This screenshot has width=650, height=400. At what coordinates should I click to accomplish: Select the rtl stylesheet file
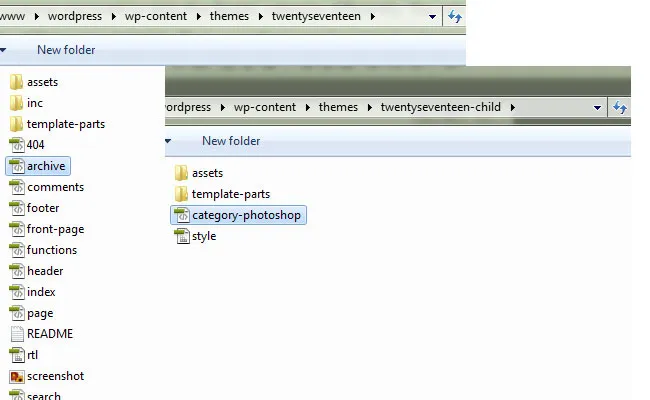click(33, 355)
